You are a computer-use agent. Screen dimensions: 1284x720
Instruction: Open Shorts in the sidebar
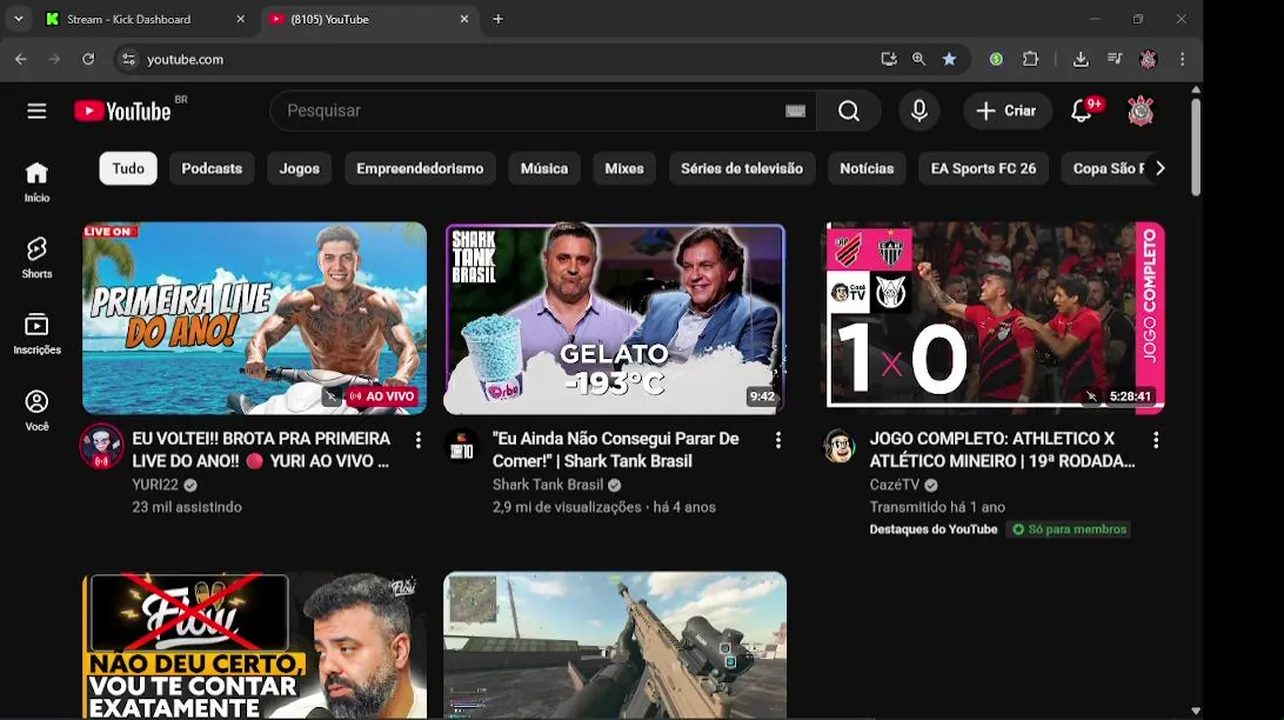point(37,258)
